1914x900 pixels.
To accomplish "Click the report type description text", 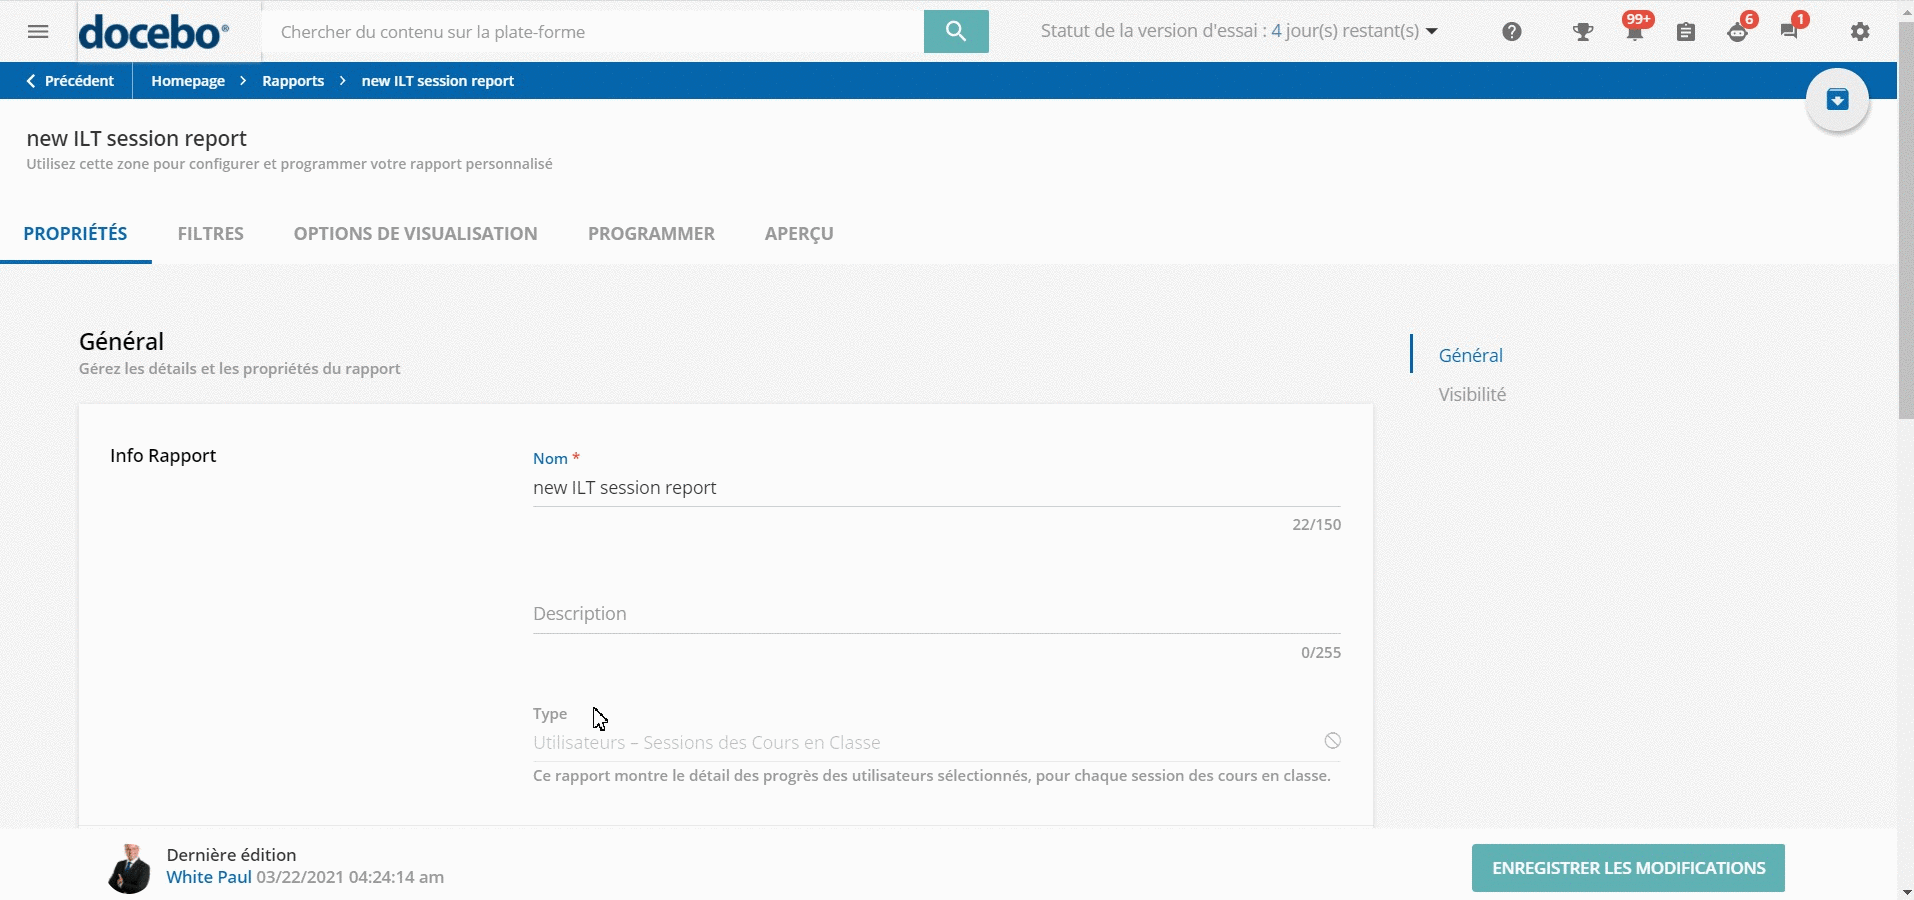I will 932,776.
